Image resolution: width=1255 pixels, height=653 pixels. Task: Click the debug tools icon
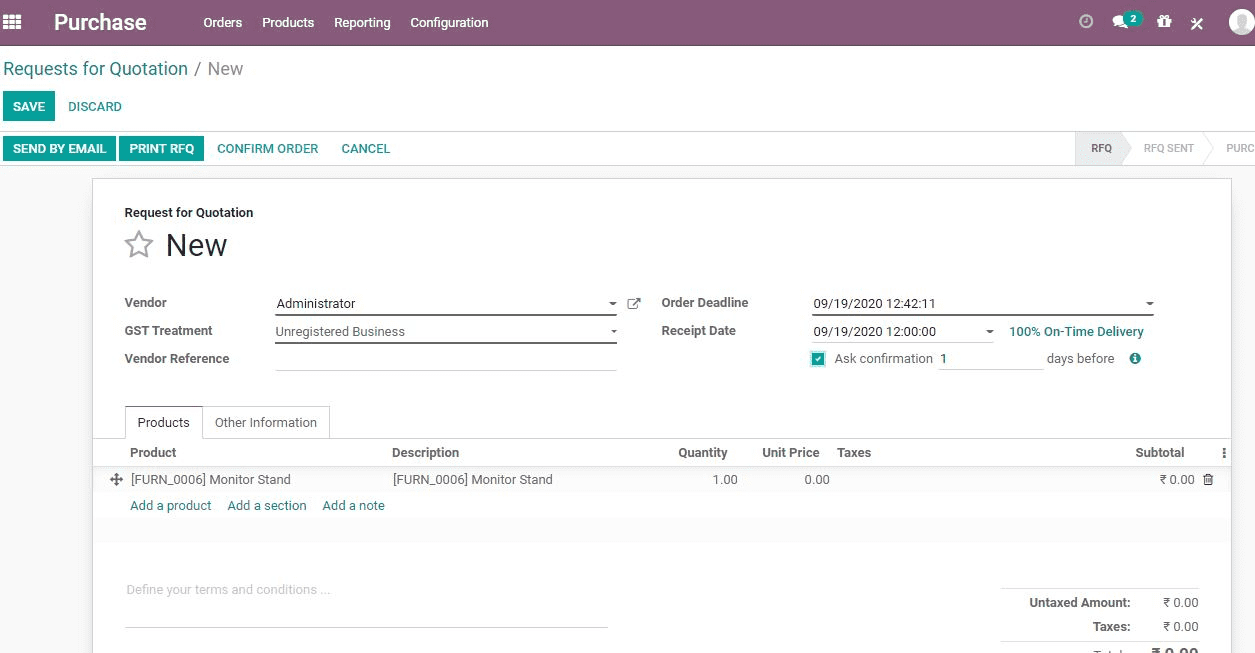pos(1197,23)
